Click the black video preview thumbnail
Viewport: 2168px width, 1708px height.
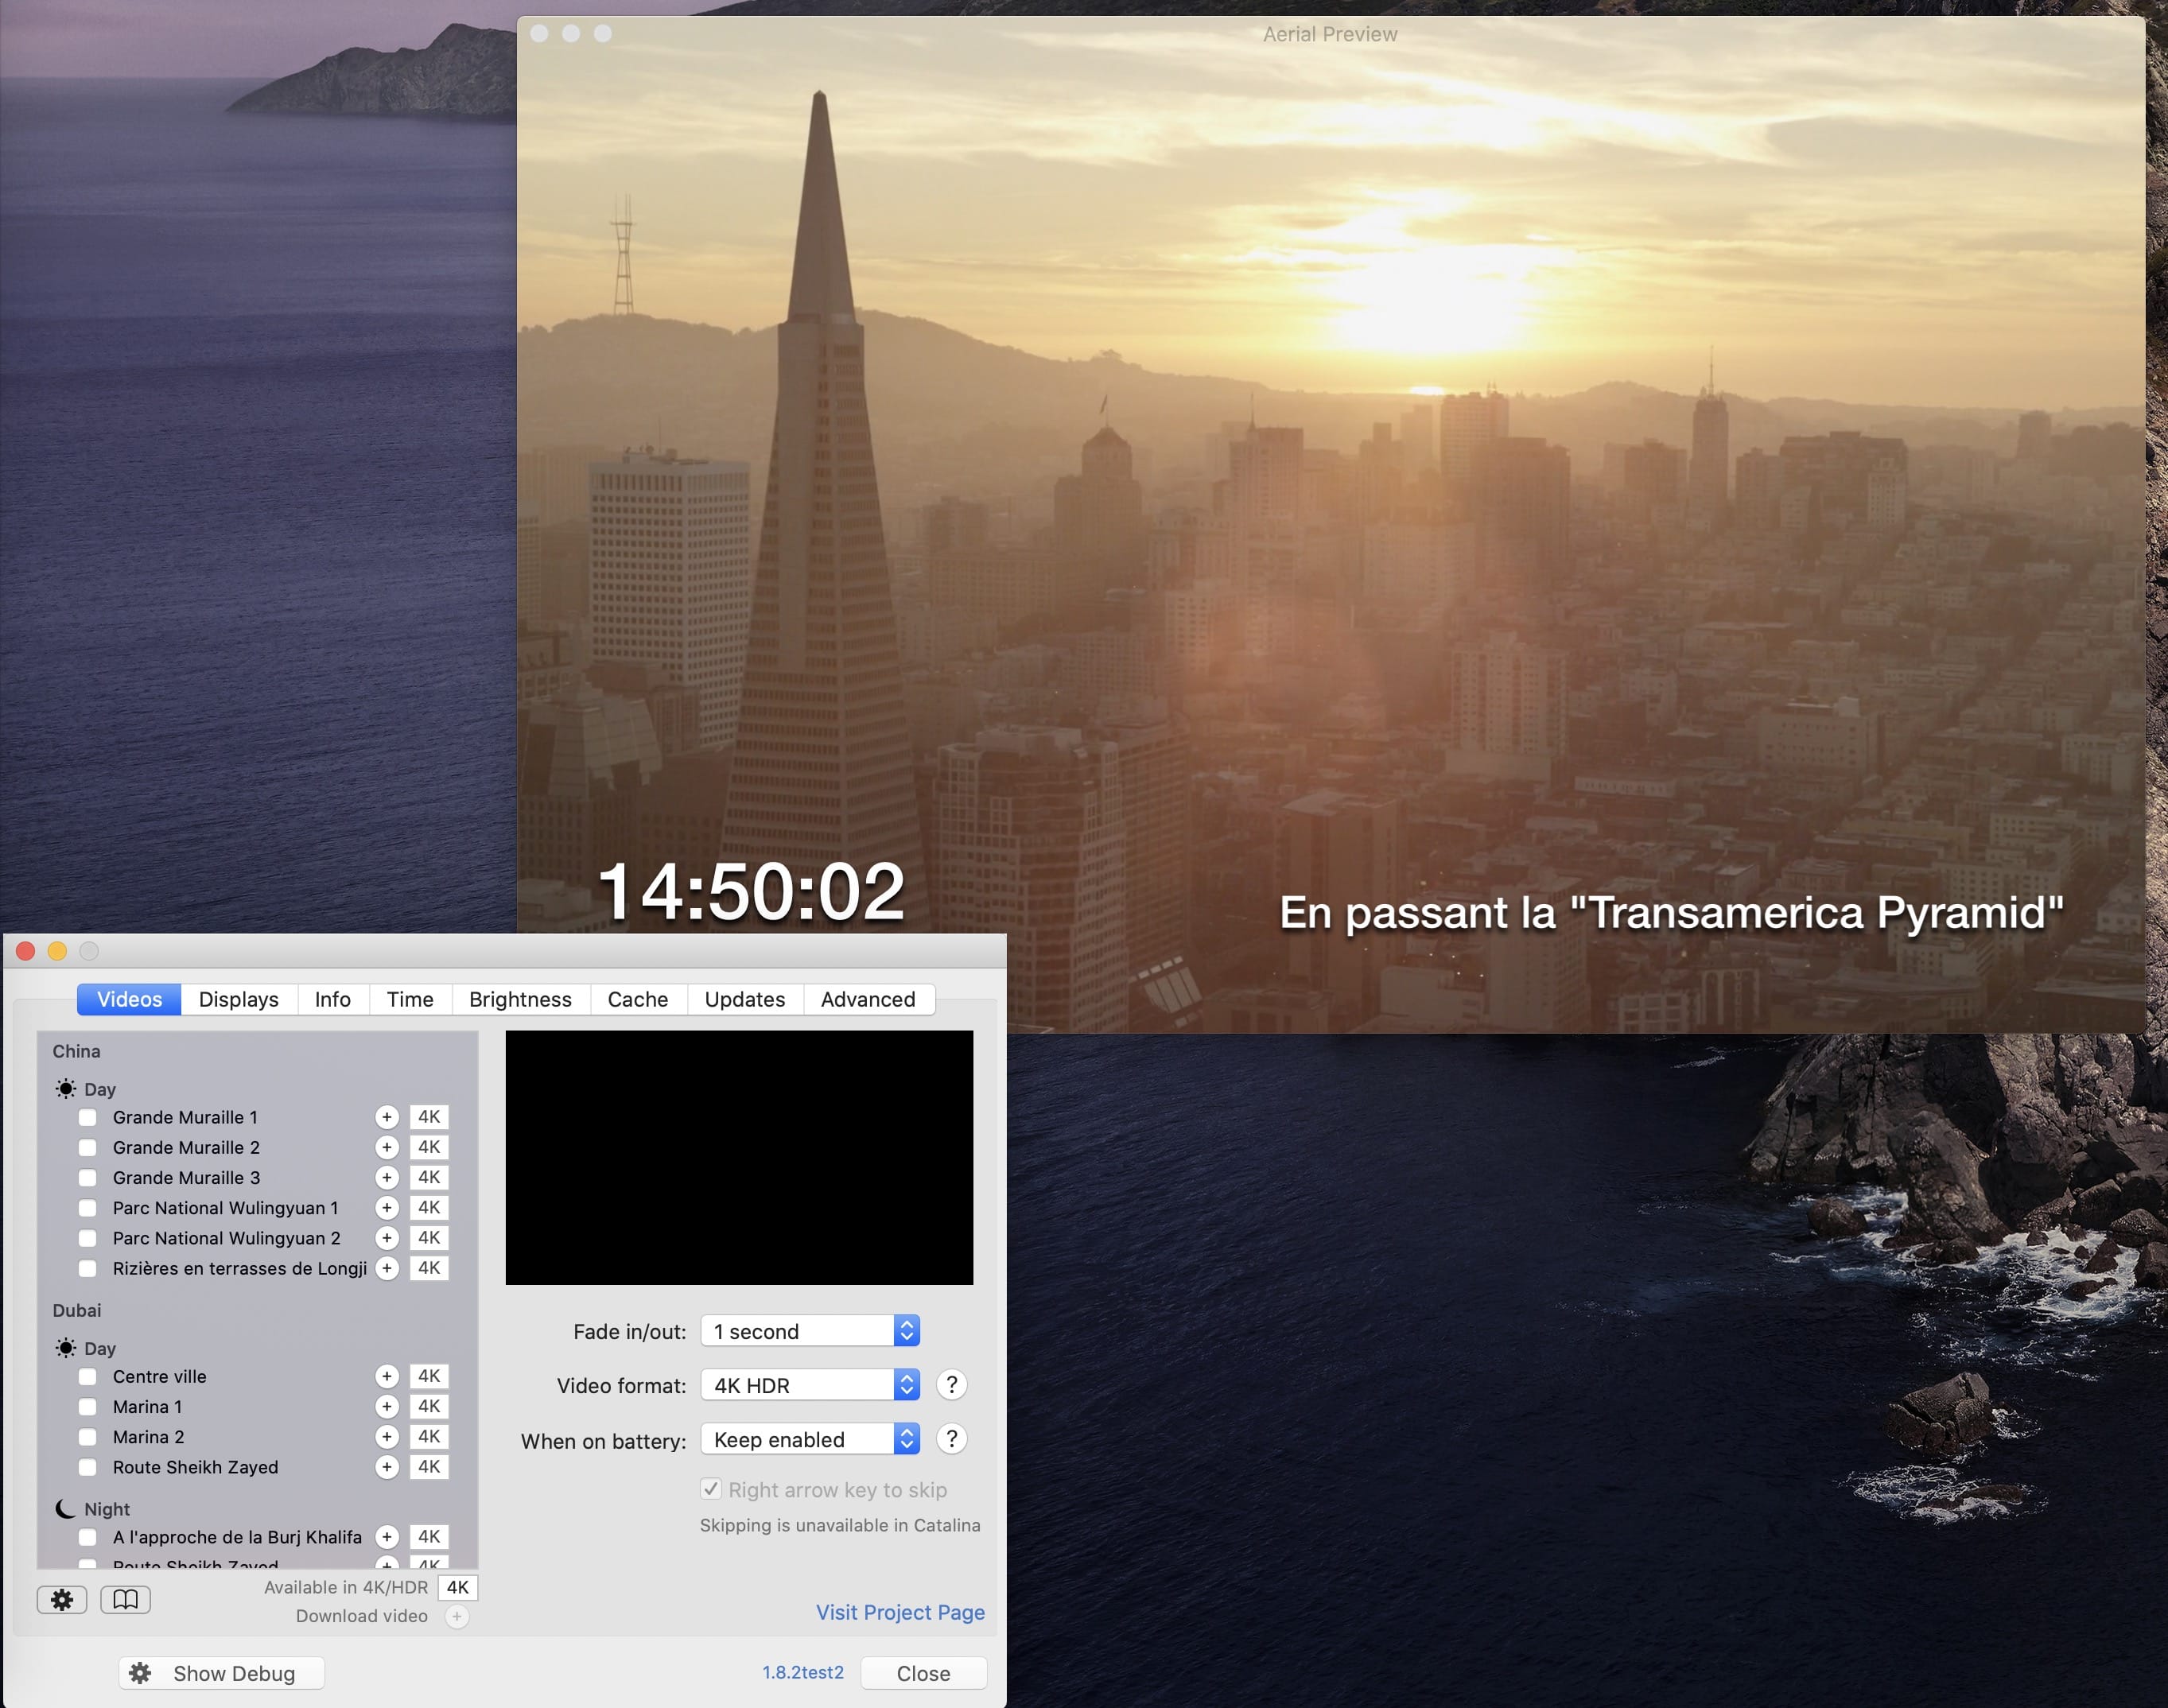click(739, 1158)
